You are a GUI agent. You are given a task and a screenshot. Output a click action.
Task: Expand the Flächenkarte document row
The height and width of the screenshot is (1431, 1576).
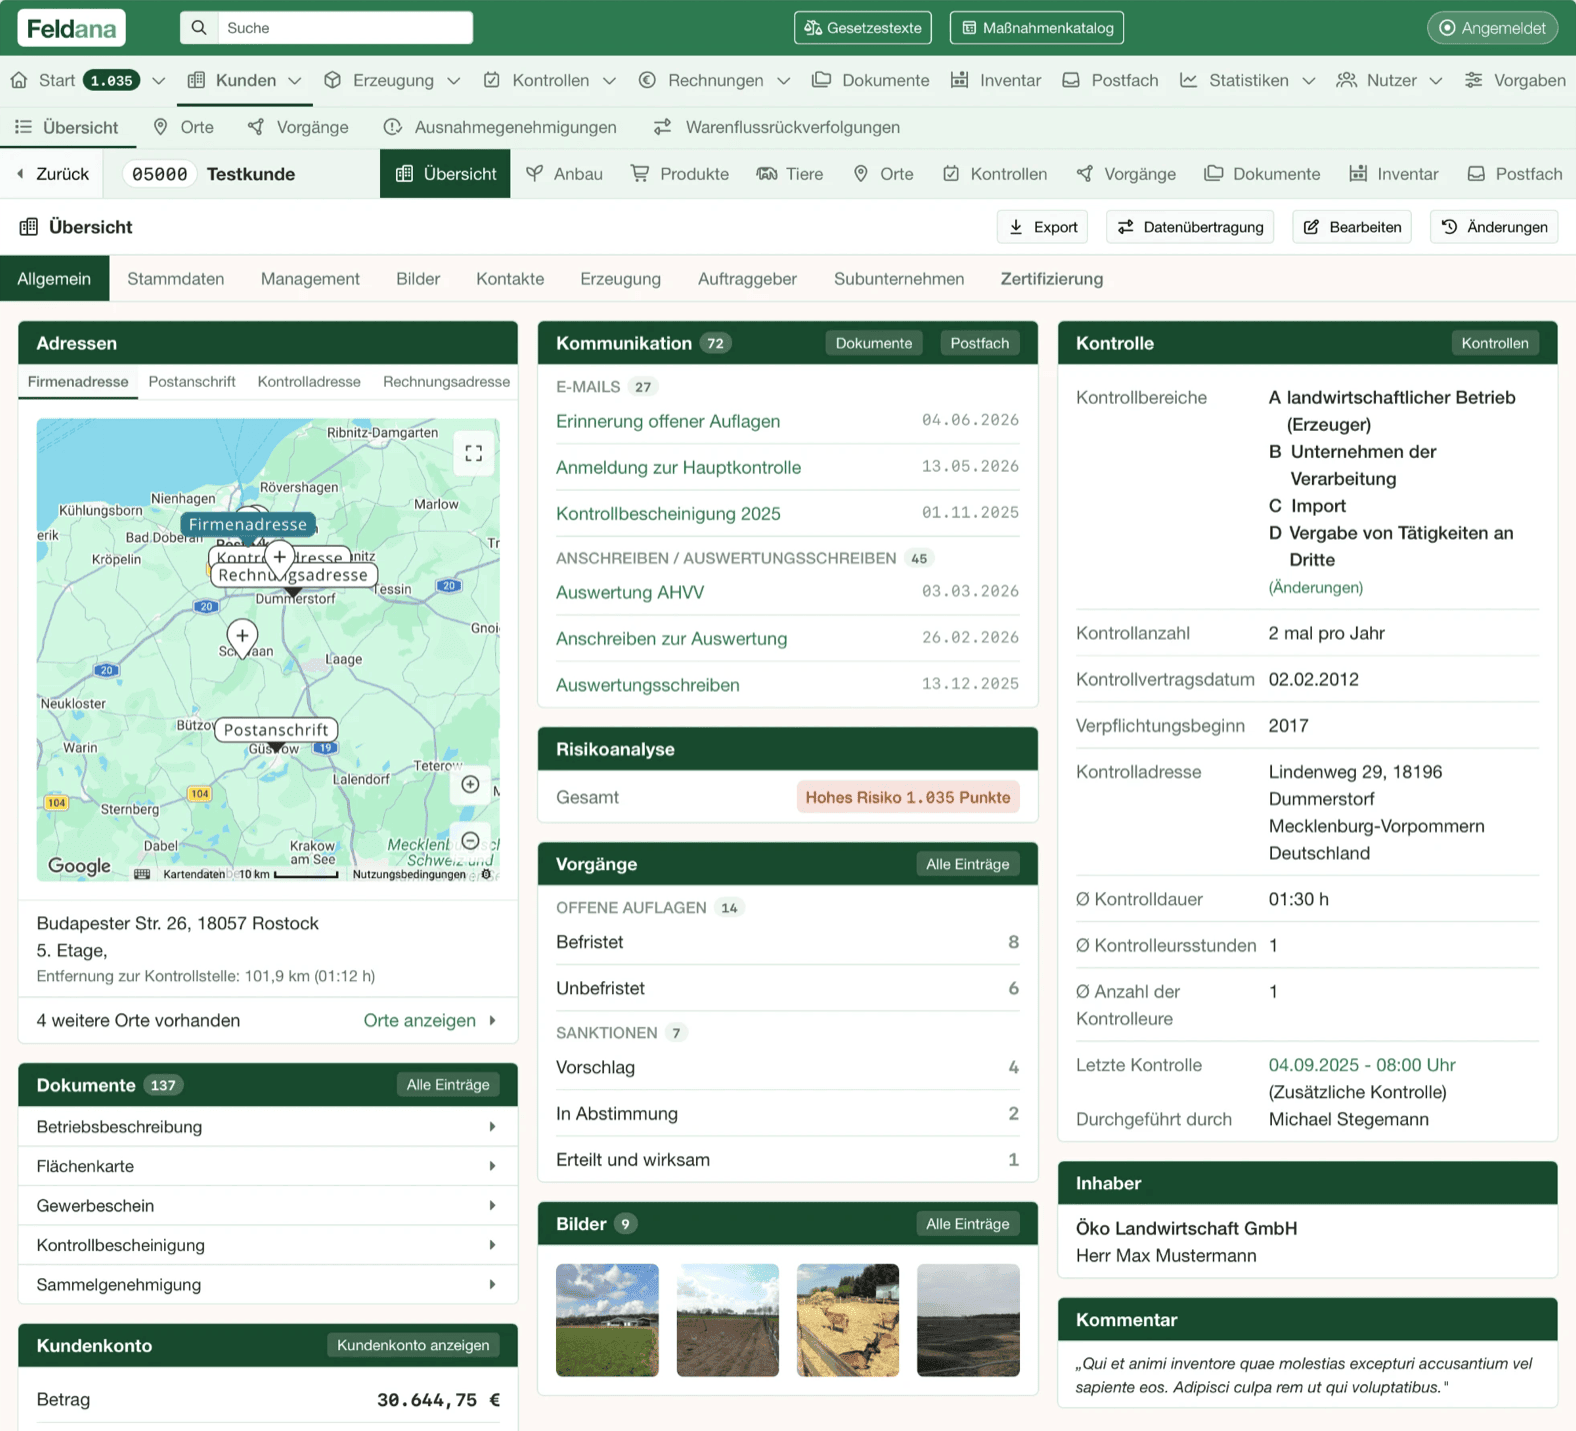(x=268, y=1166)
